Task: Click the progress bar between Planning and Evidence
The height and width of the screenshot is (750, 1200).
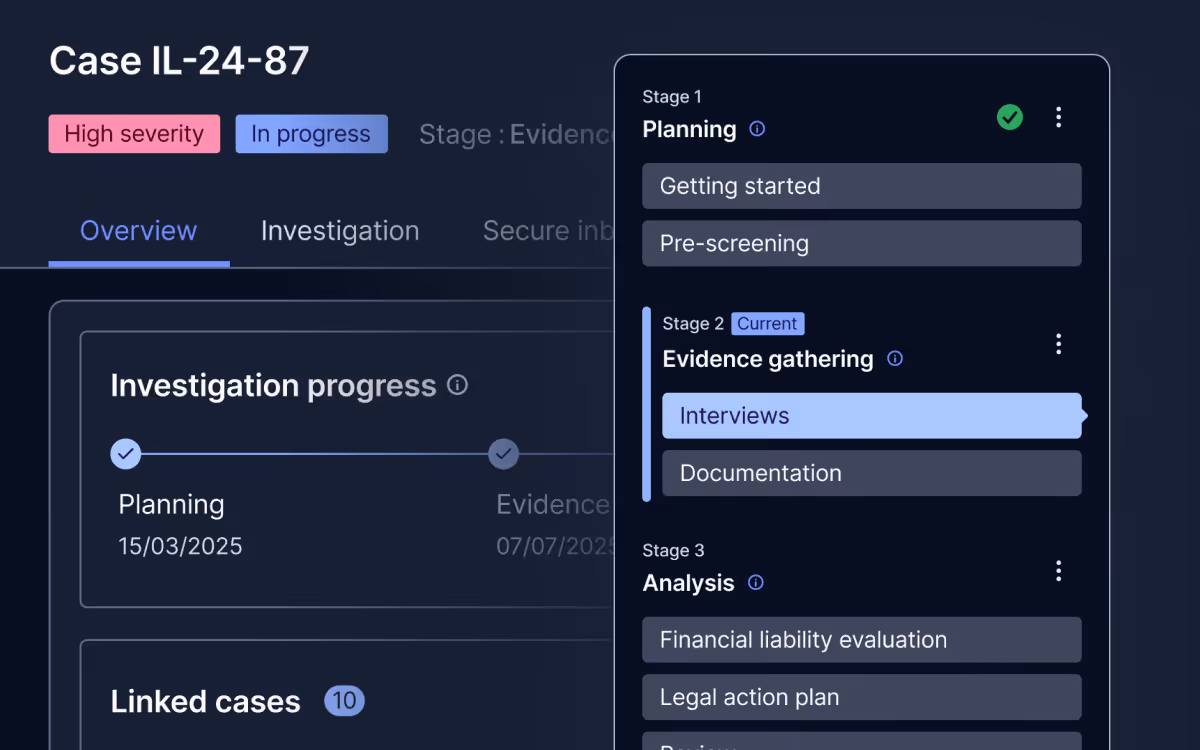Action: tap(314, 454)
